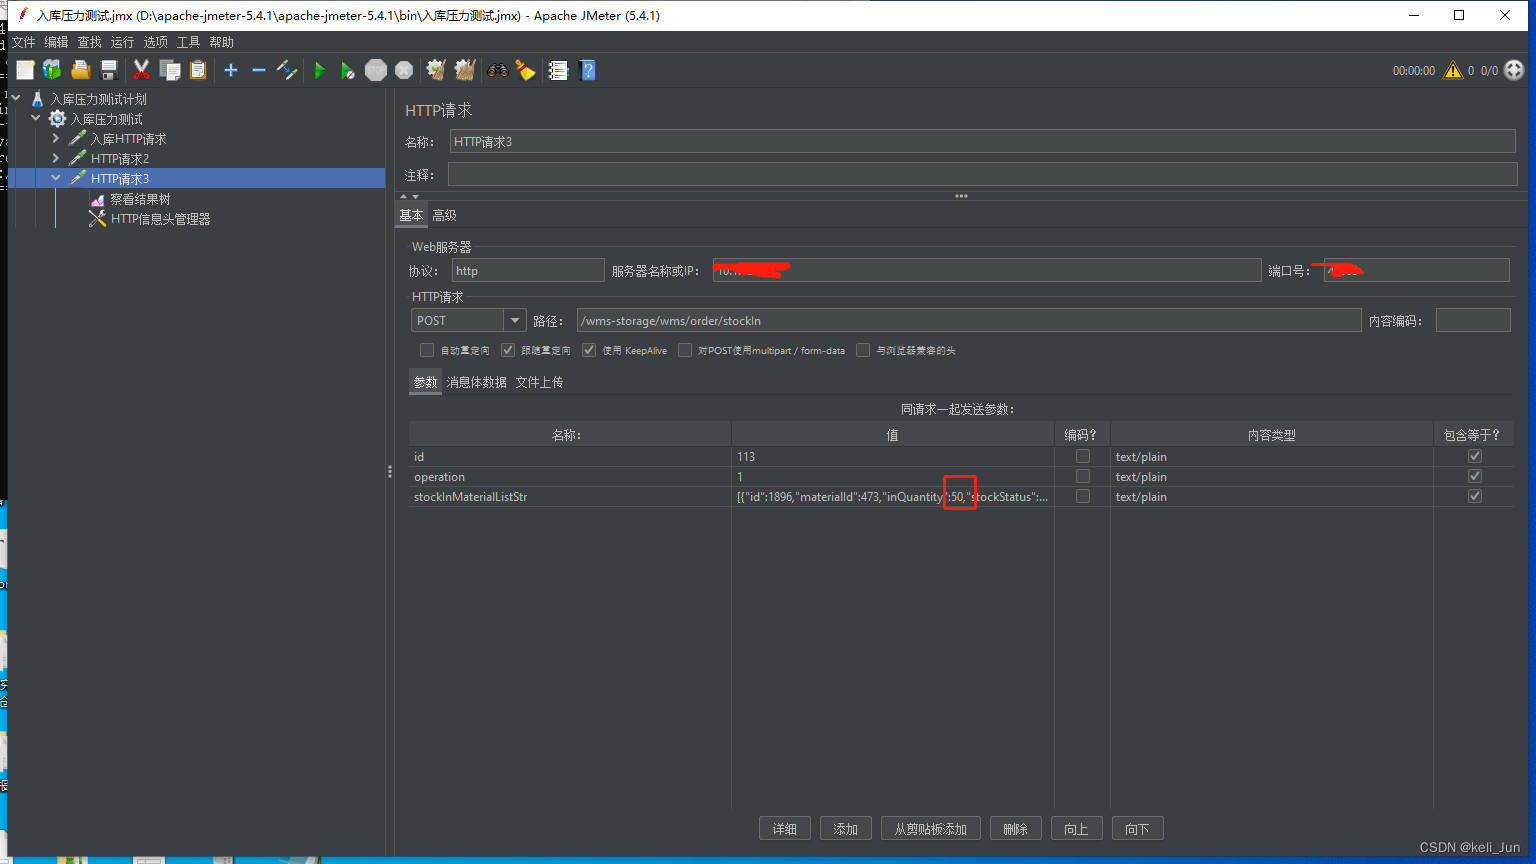Screen dimensions: 1536x864
Task: Toggle the 自动重定向 checkbox
Action: (427, 350)
